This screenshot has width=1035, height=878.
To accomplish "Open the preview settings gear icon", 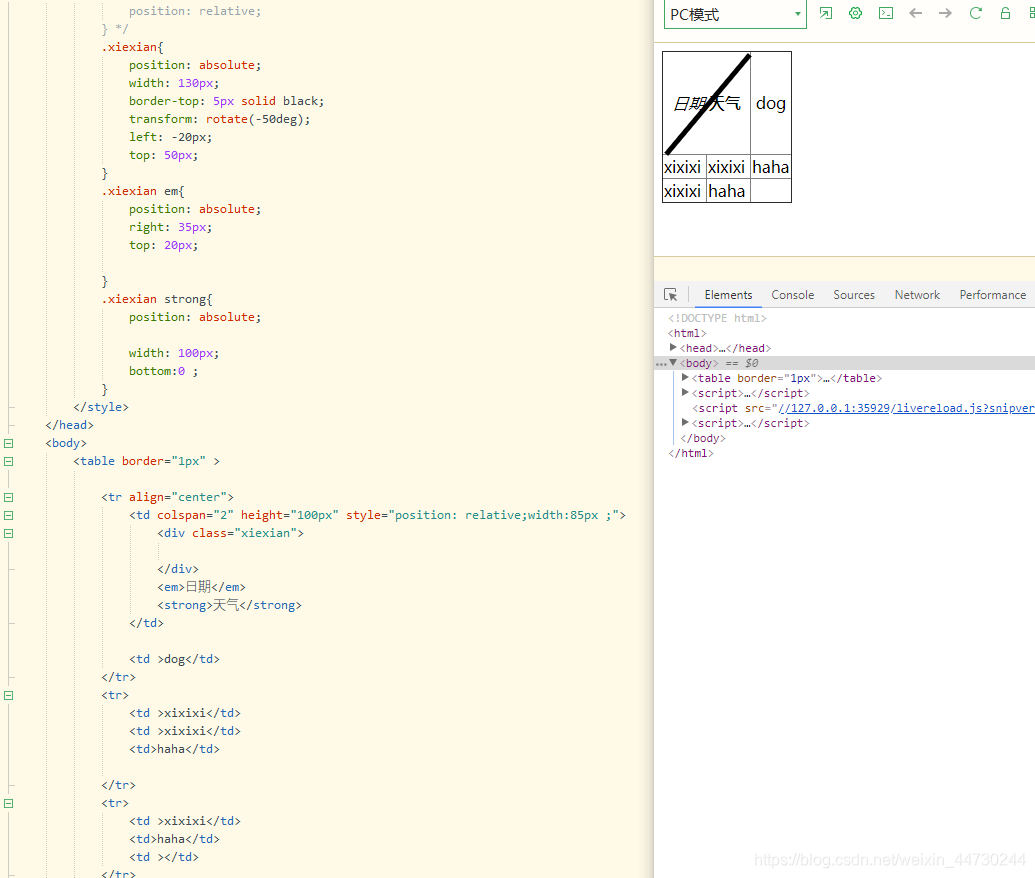I will coord(855,13).
